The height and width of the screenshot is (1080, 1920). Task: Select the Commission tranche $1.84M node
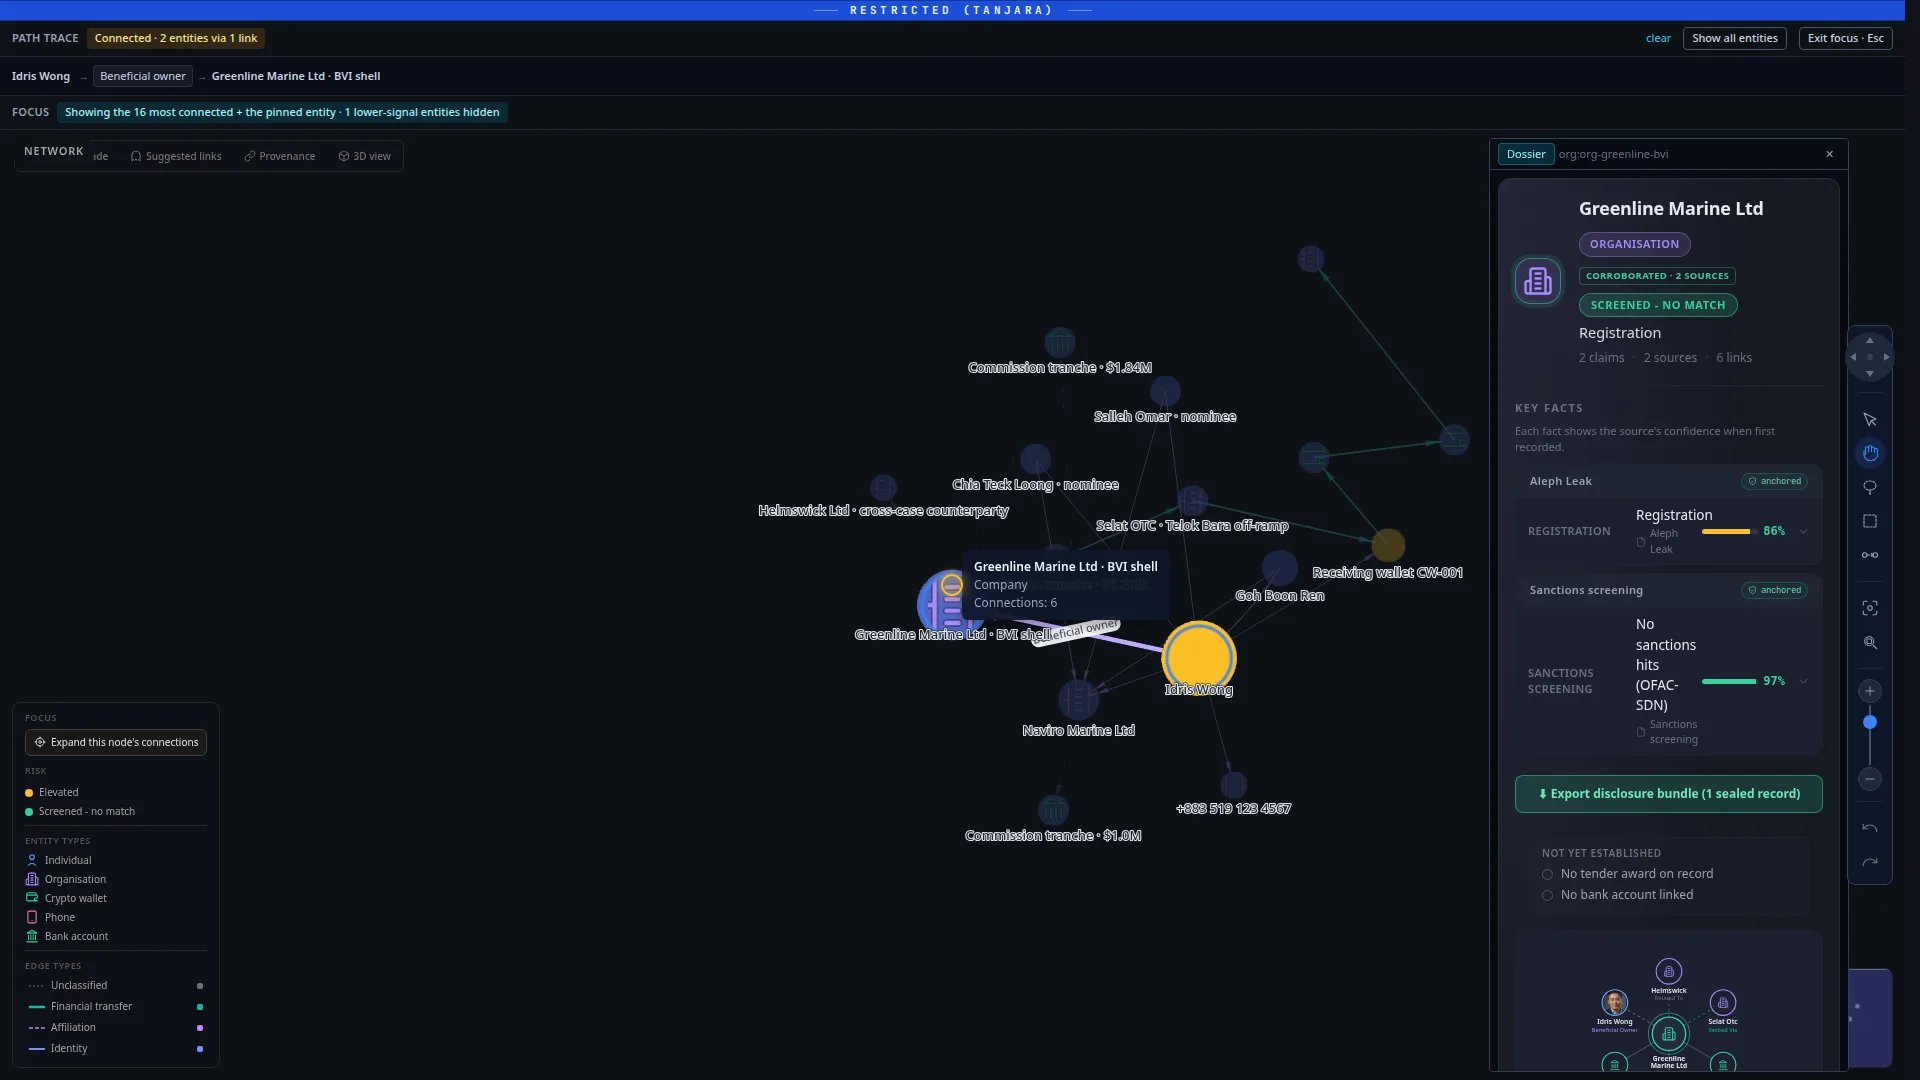pyautogui.click(x=1059, y=342)
